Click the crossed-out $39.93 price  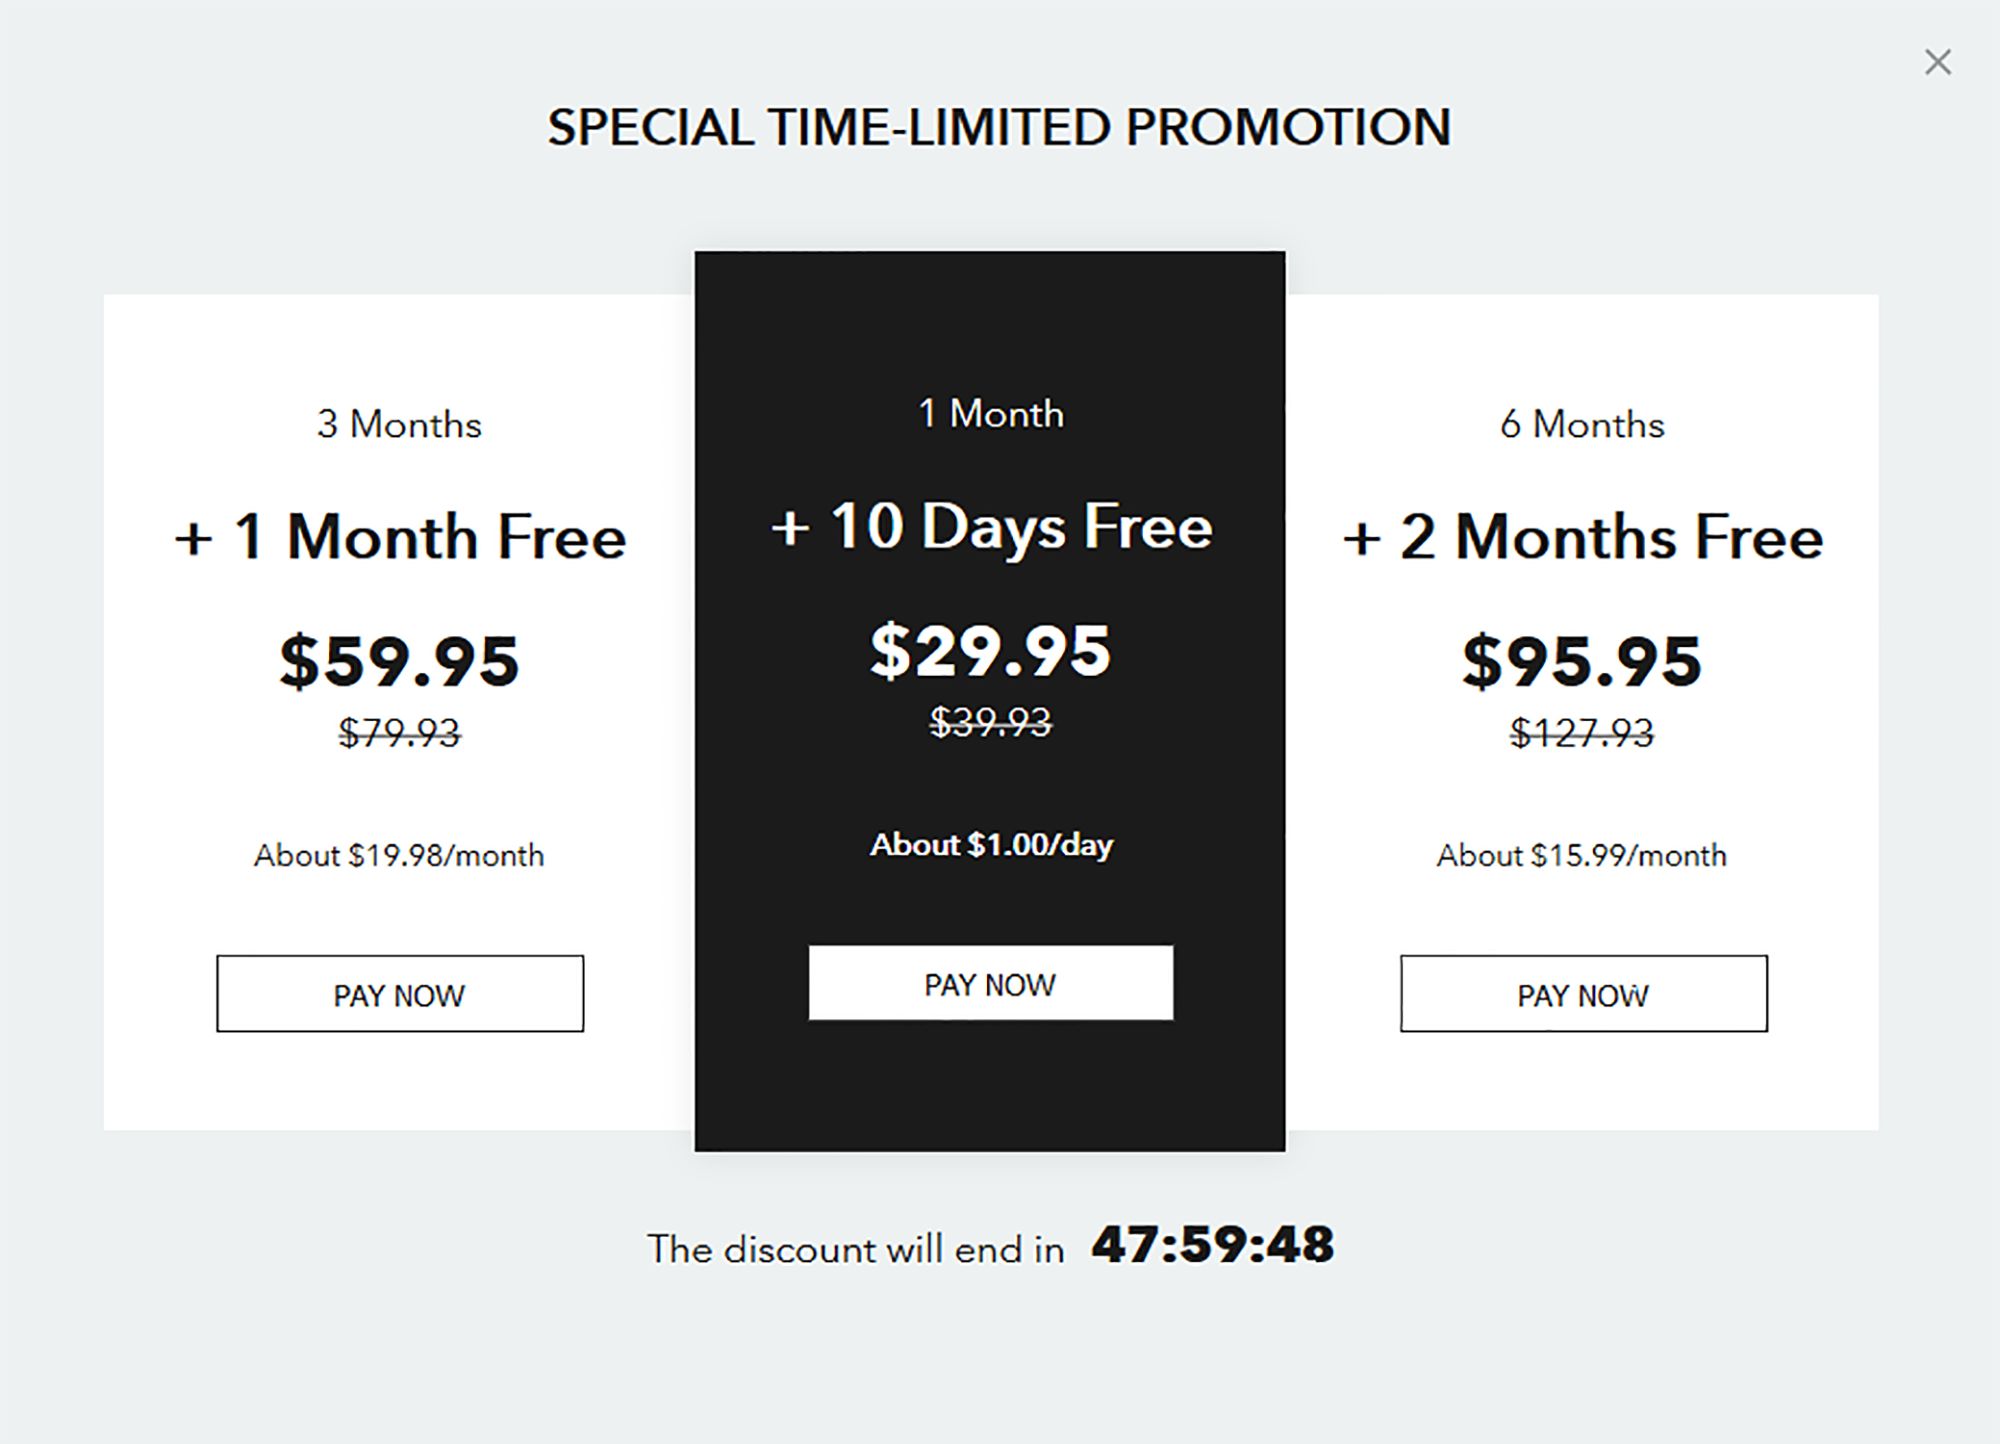tap(991, 722)
